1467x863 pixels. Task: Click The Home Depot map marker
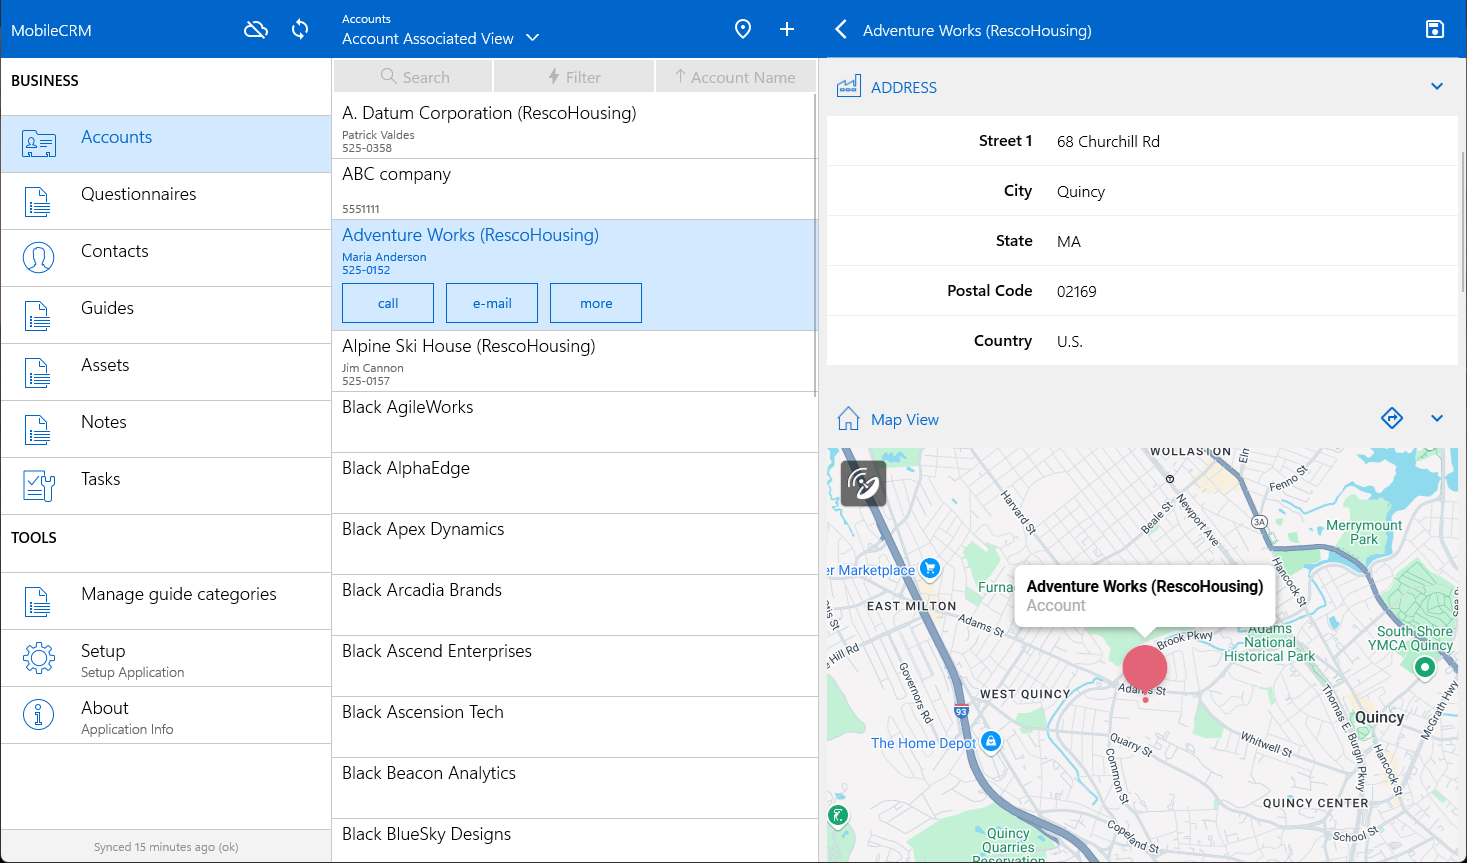click(x=991, y=741)
